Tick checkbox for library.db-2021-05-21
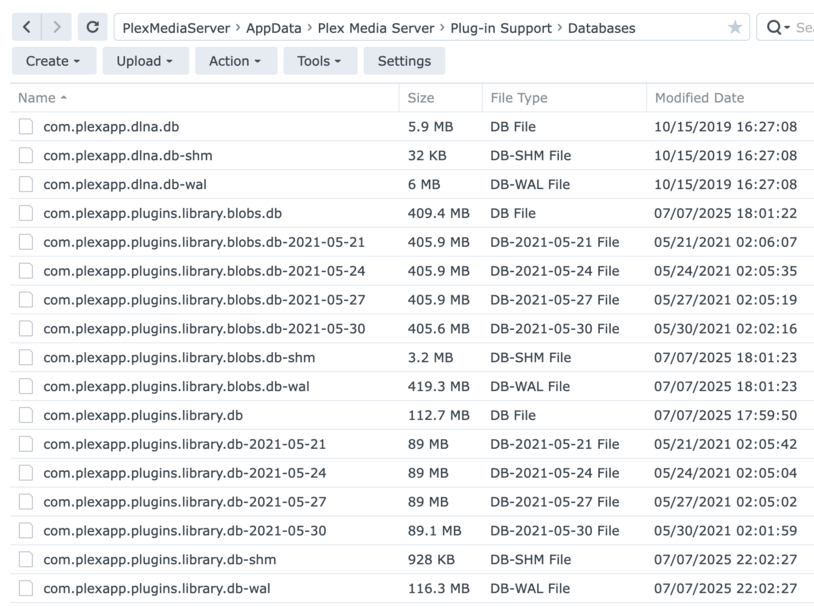The height and width of the screenshot is (614, 814). pyautogui.click(x=26, y=444)
